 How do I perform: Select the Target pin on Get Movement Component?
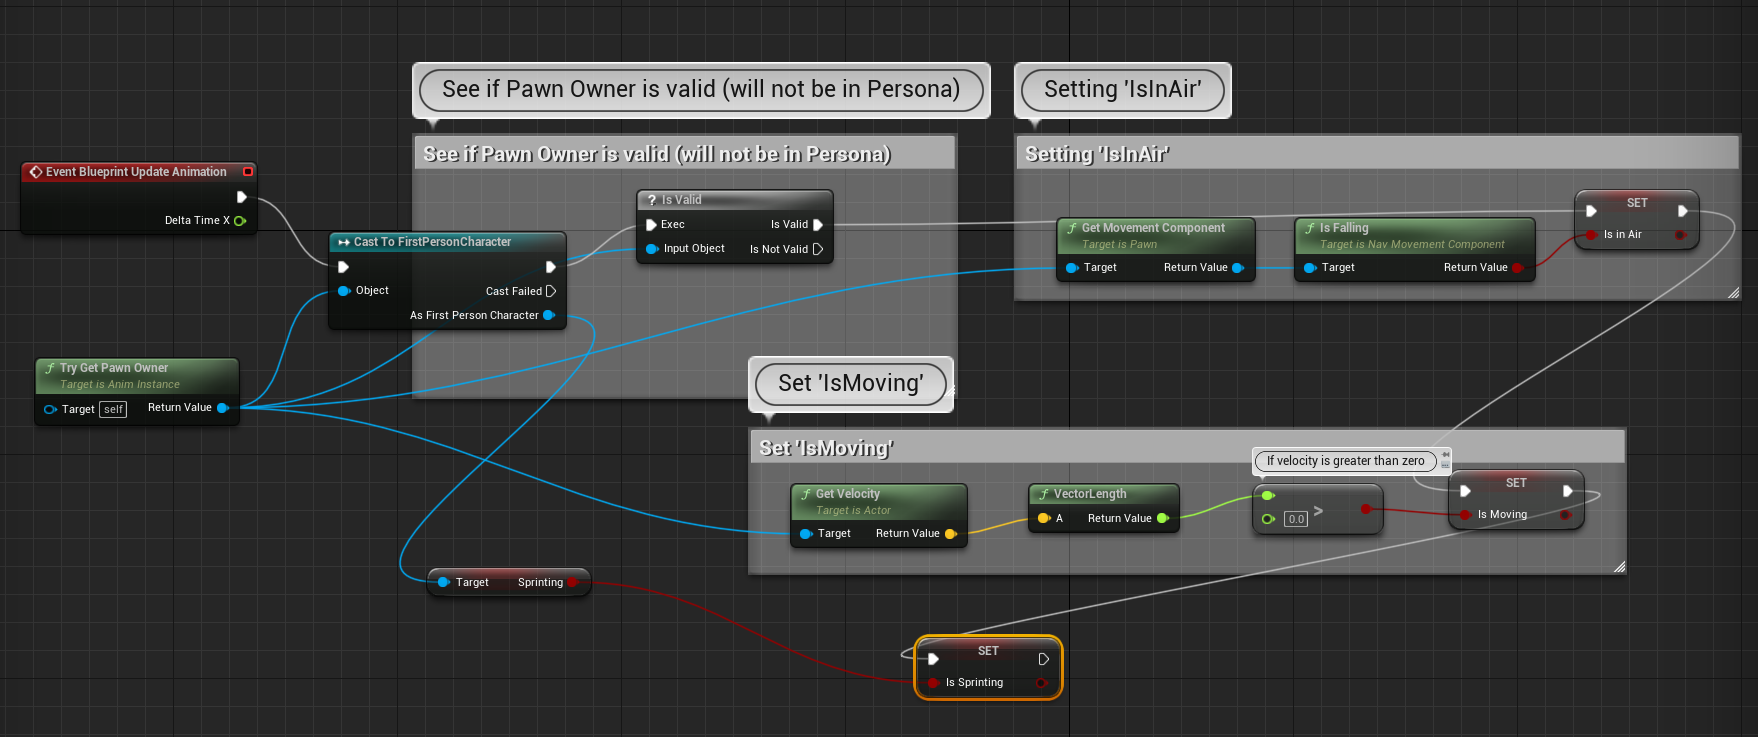[1072, 268]
